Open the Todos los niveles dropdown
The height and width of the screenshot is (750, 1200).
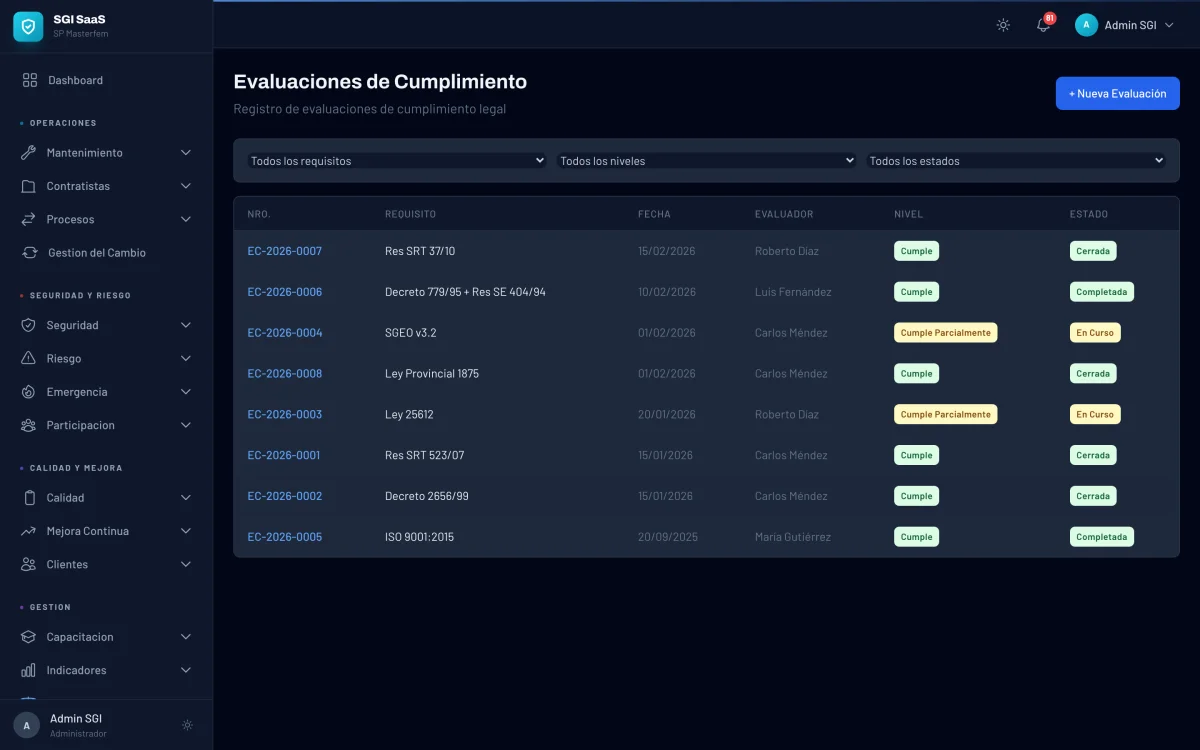tap(706, 160)
